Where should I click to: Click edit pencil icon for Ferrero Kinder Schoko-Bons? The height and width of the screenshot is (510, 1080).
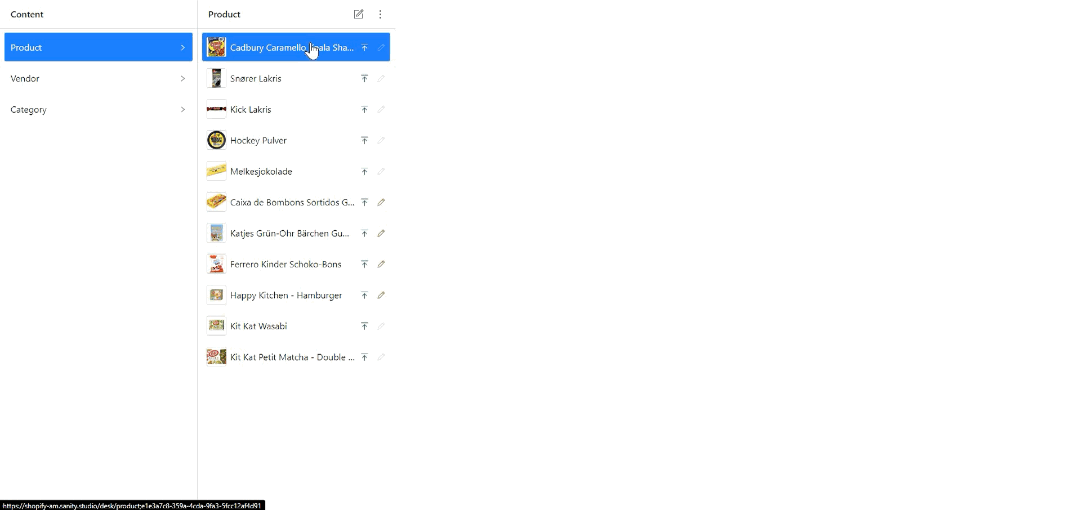[x=381, y=265]
